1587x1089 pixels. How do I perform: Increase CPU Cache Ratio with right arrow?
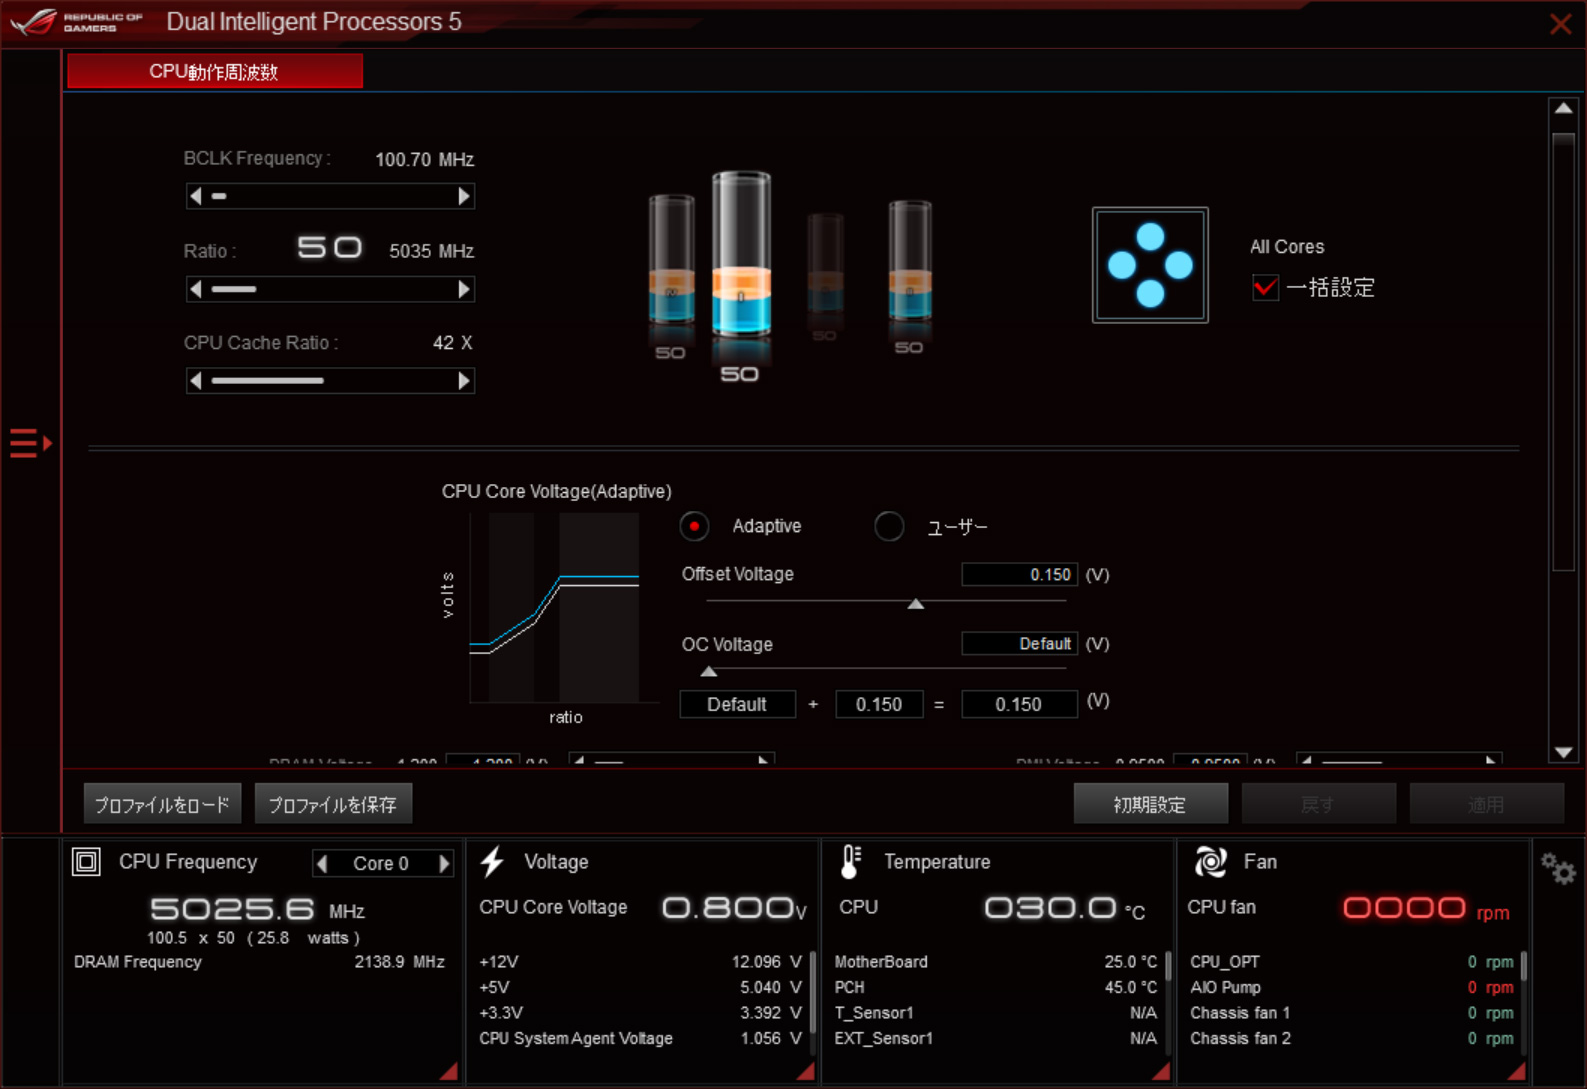coord(463,380)
